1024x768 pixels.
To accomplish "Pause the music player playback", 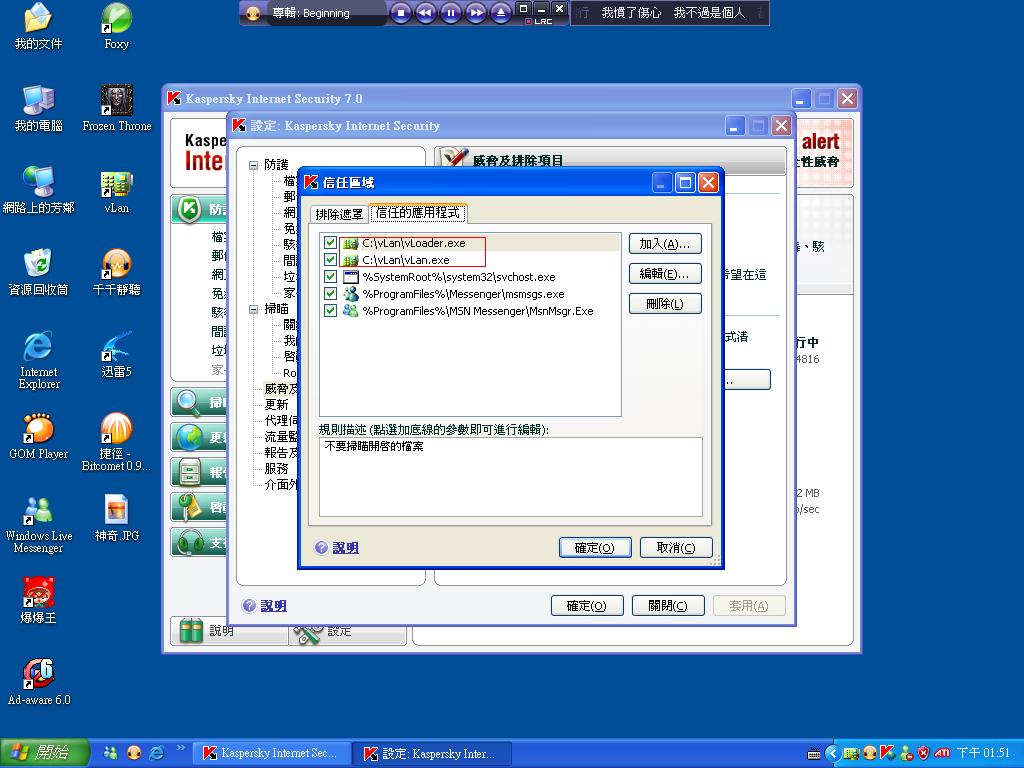I will click(451, 13).
